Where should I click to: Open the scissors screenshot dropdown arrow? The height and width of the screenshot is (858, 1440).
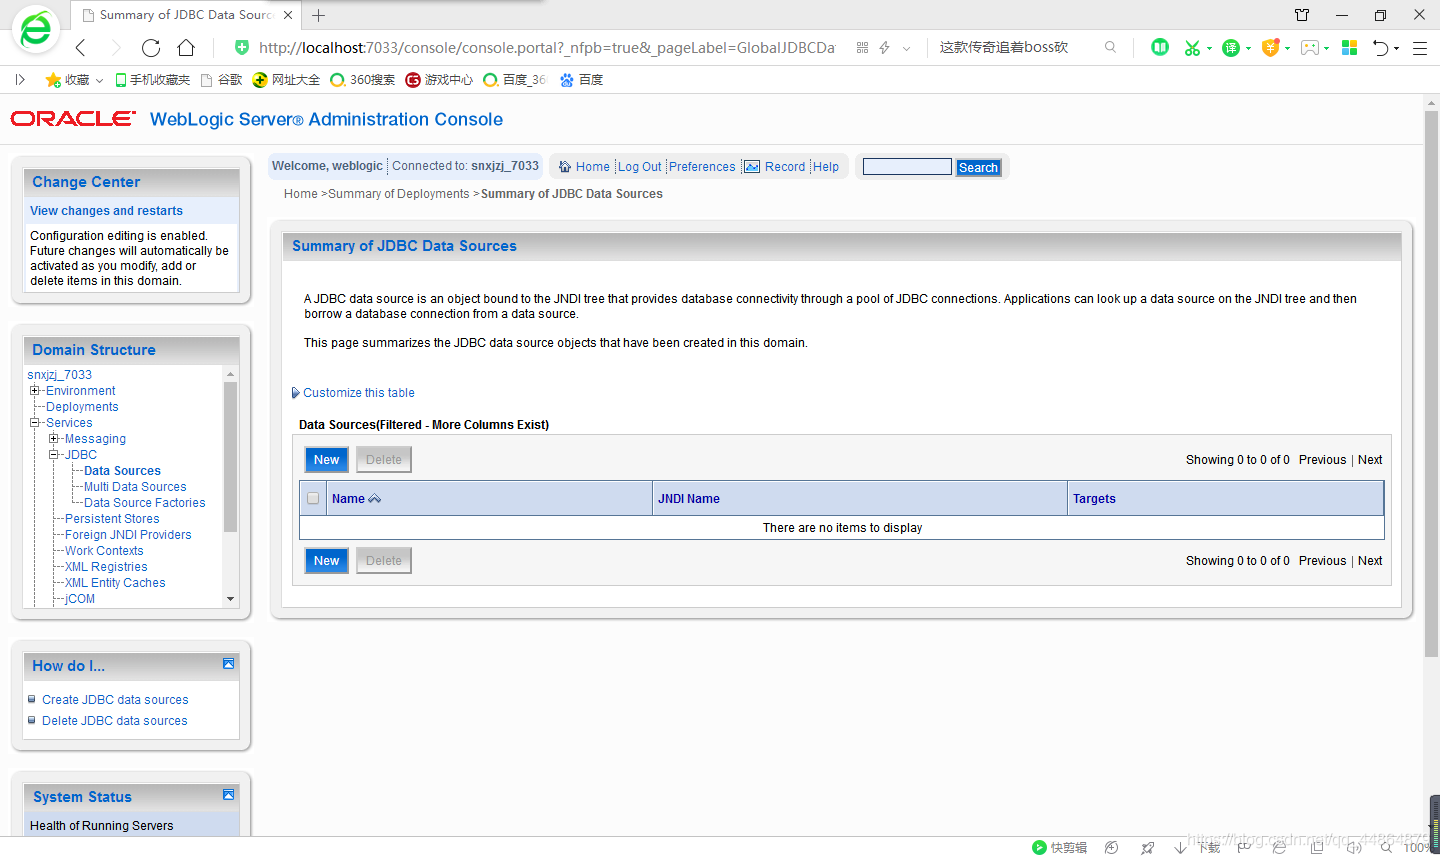(x=1209, y=48)
